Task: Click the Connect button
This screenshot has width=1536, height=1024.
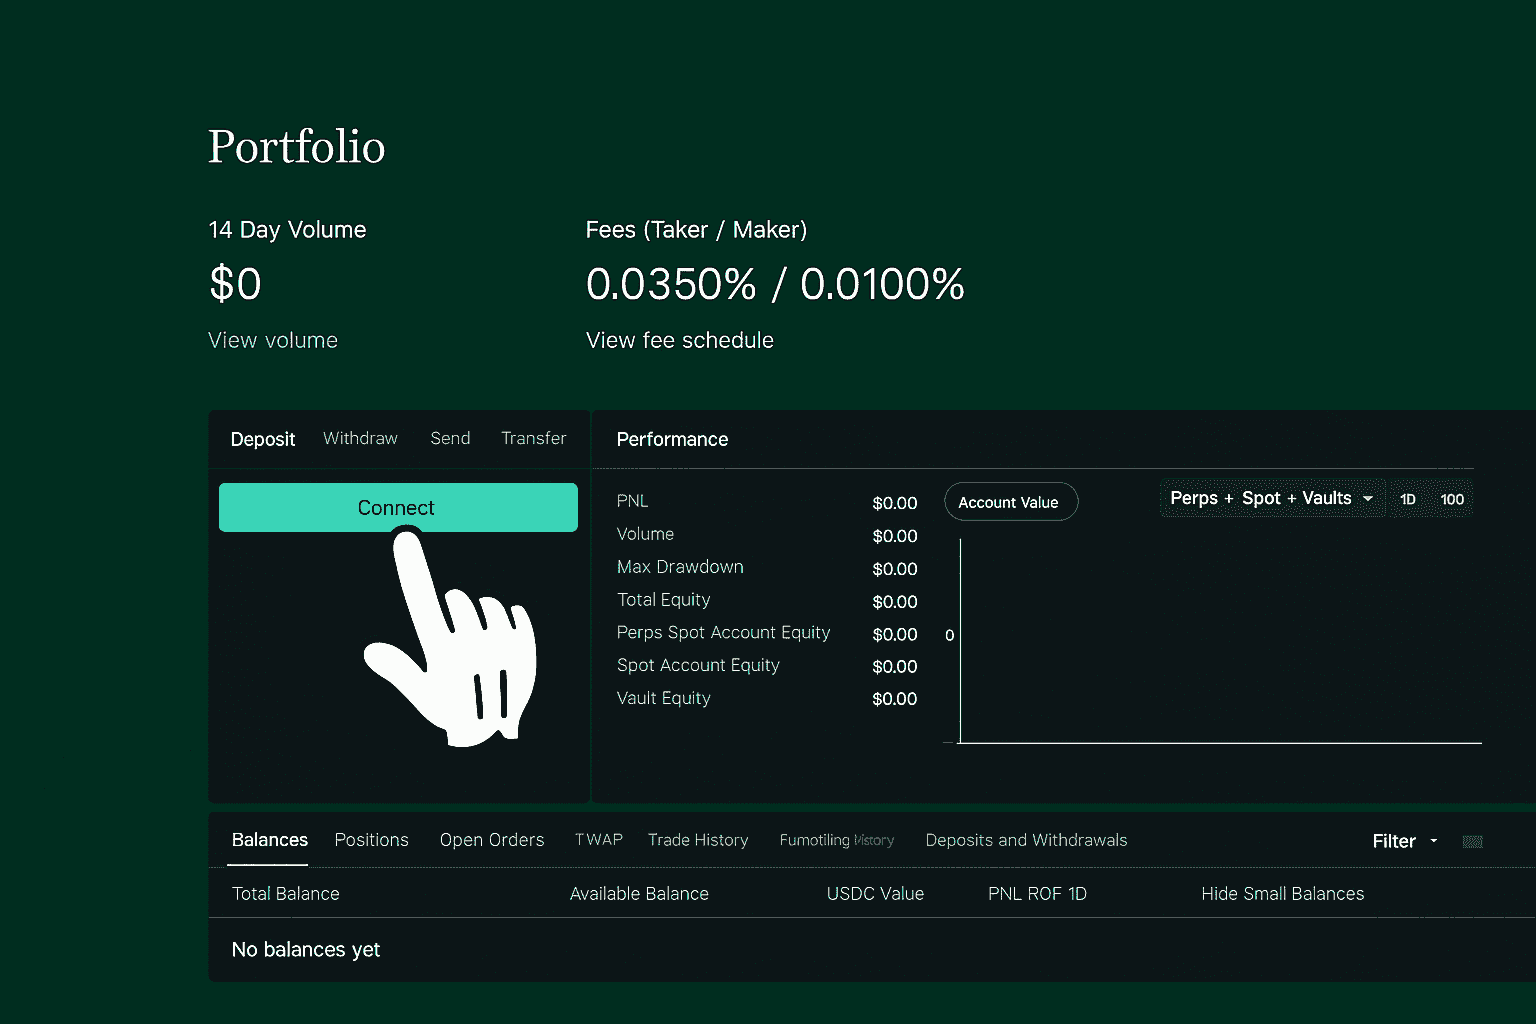Action: pyautogui.click(x=397, y=507)
